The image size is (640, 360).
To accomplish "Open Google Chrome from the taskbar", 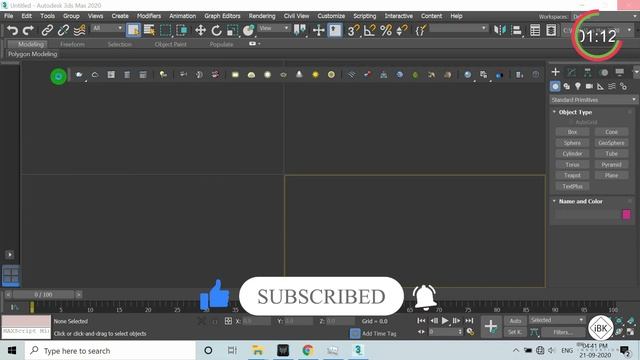I will point(308,350).
